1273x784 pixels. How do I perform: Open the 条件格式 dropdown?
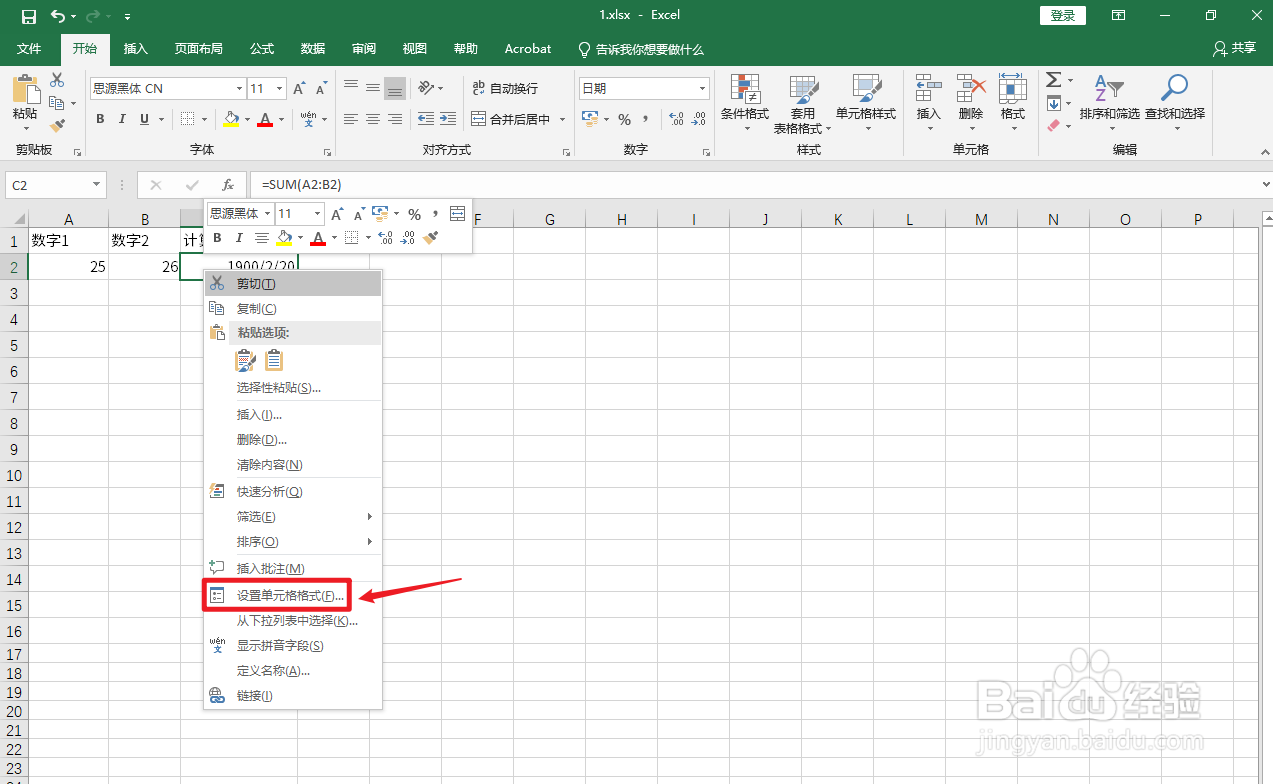point(745,104)
